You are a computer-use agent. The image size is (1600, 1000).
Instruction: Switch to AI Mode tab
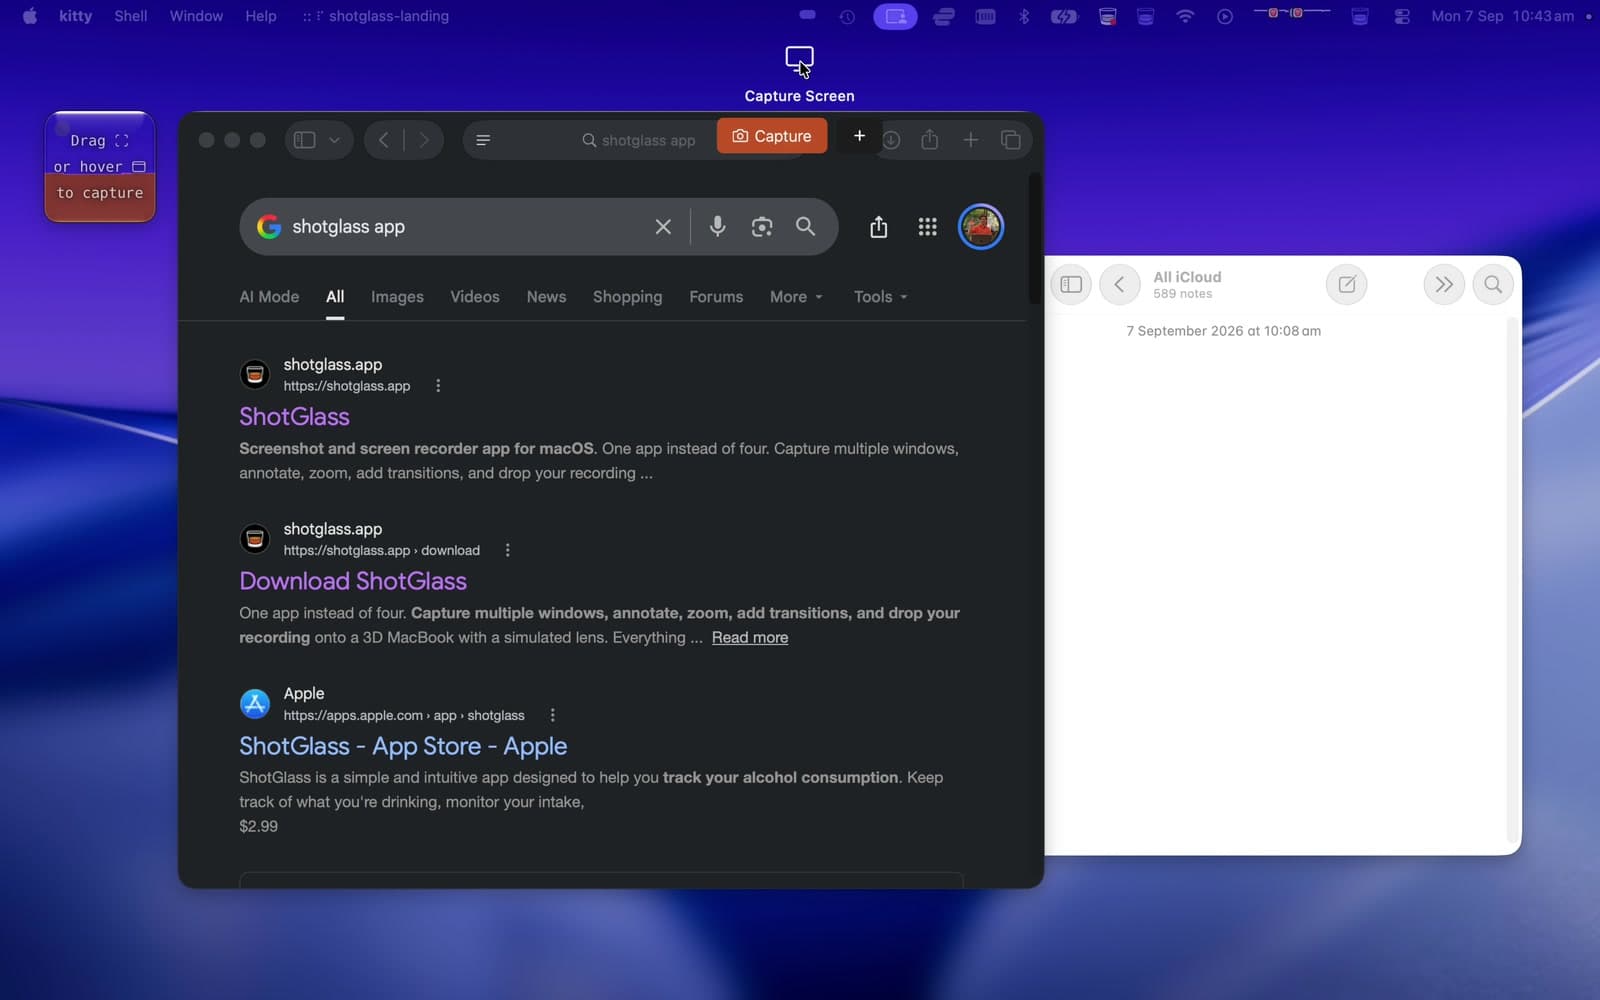269,297
